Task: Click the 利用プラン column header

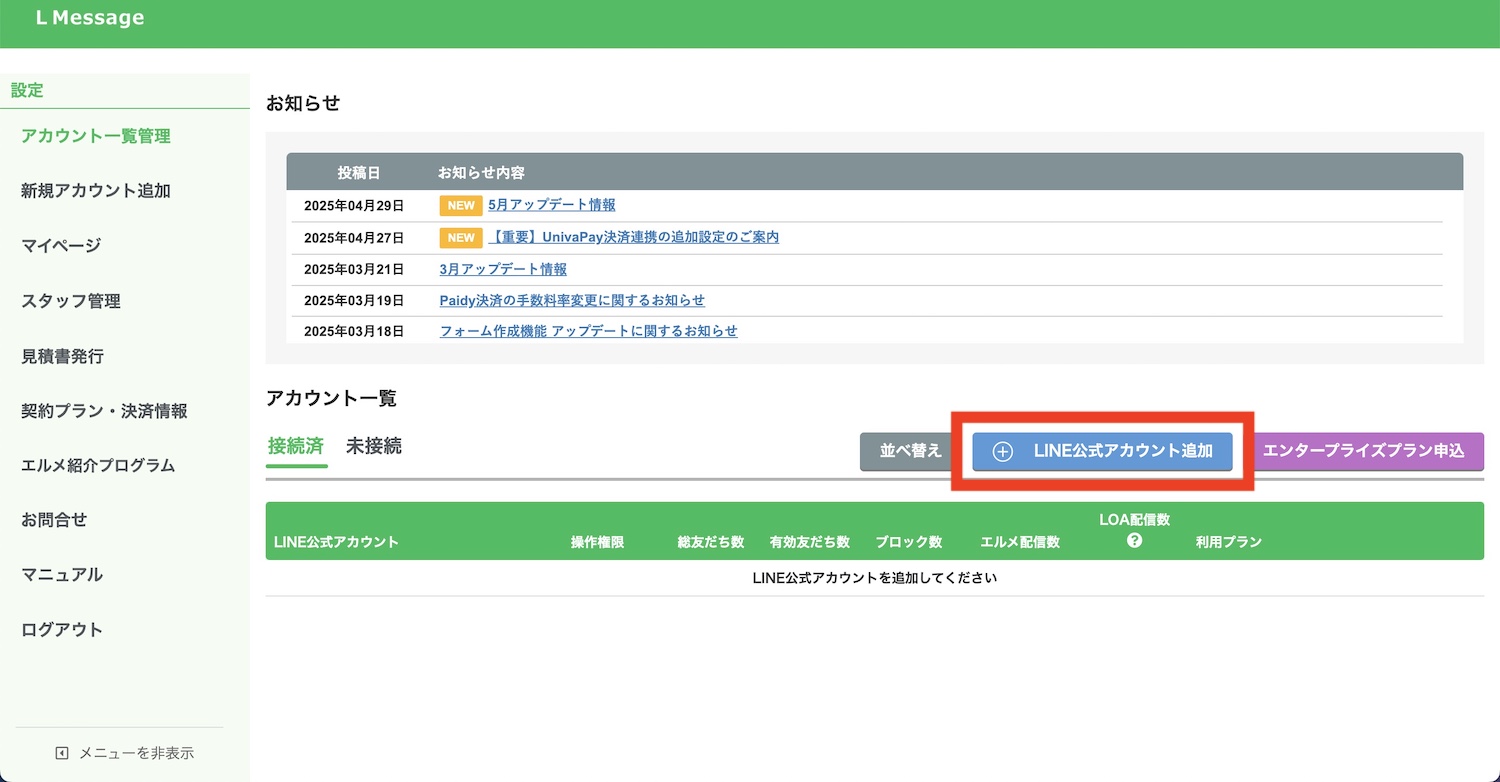Action: pos(1229,542)
